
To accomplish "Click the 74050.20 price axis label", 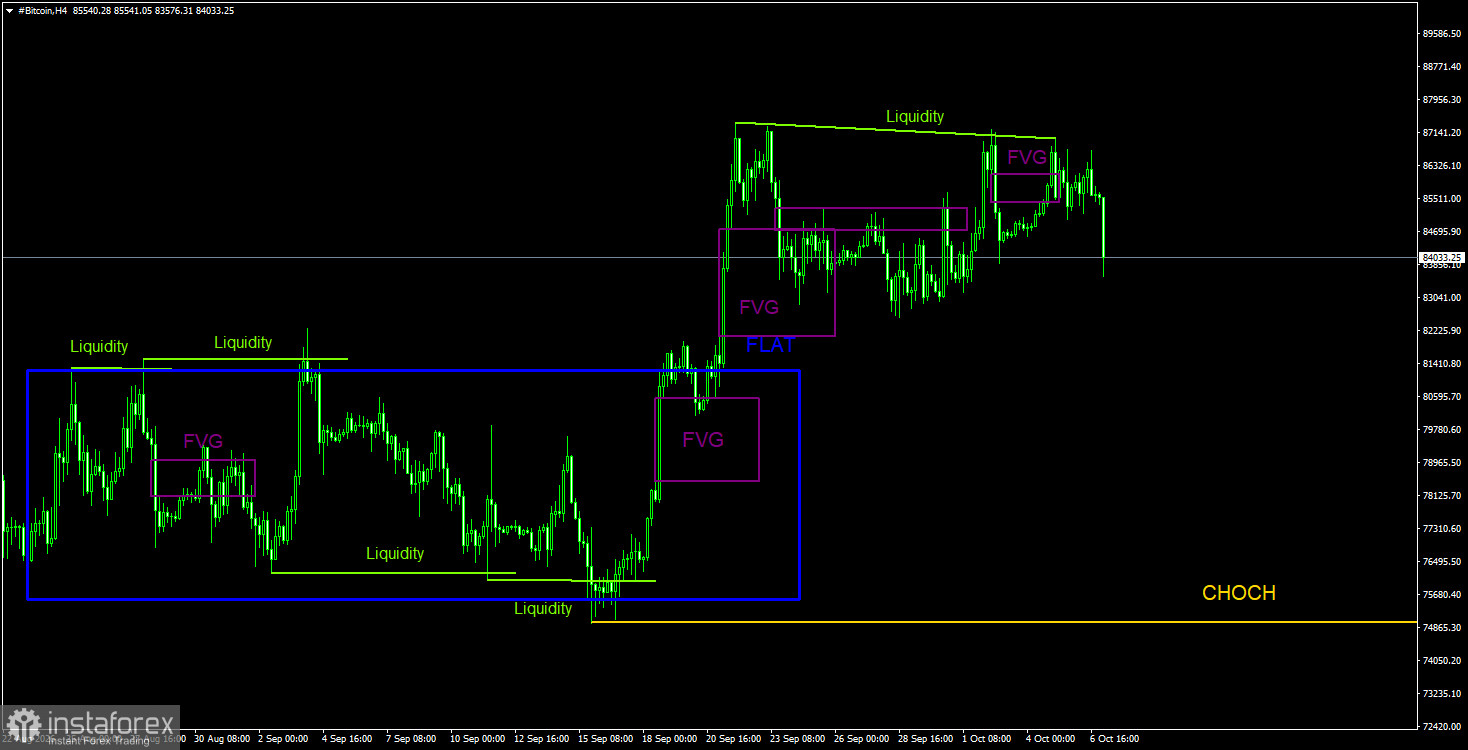I will click(x=1442, y=660).
